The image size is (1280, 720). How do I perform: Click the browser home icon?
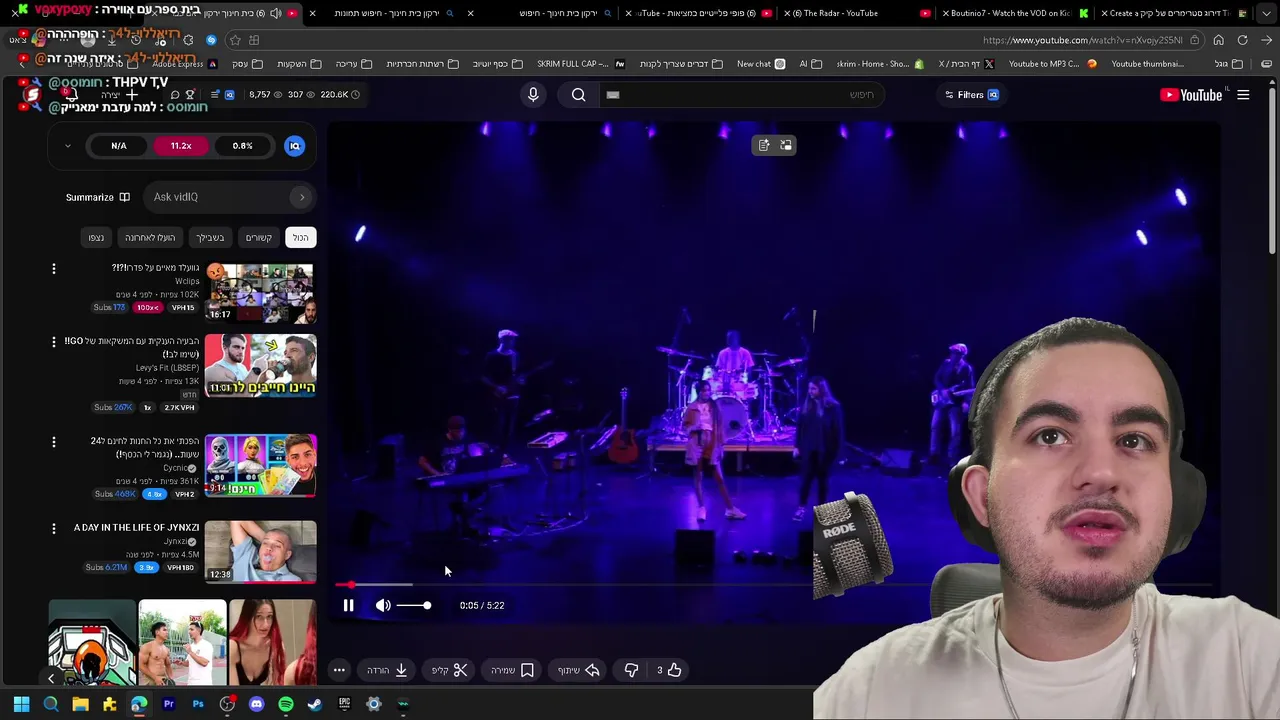click(1218, 40)
